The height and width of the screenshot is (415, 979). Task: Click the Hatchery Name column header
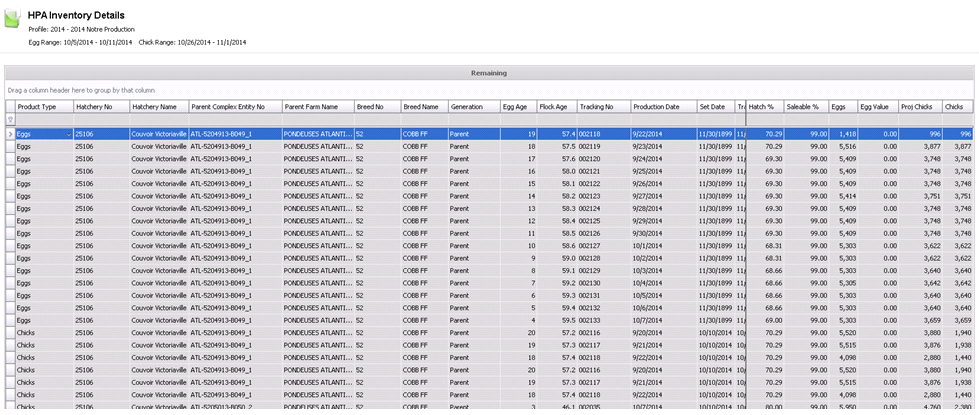point(159,107)
